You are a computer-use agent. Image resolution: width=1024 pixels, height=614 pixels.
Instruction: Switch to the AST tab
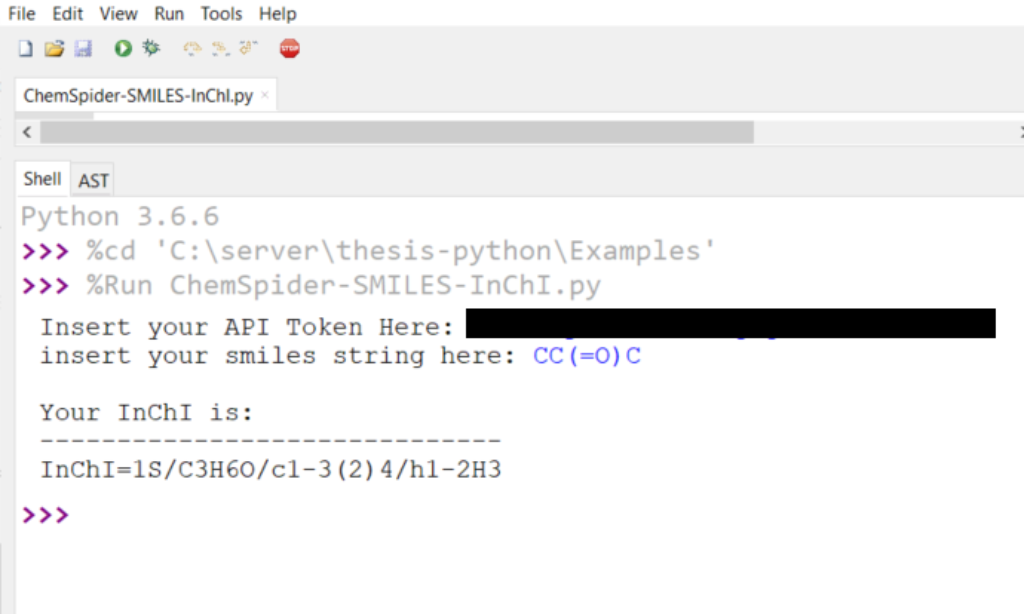coord(93,181)
